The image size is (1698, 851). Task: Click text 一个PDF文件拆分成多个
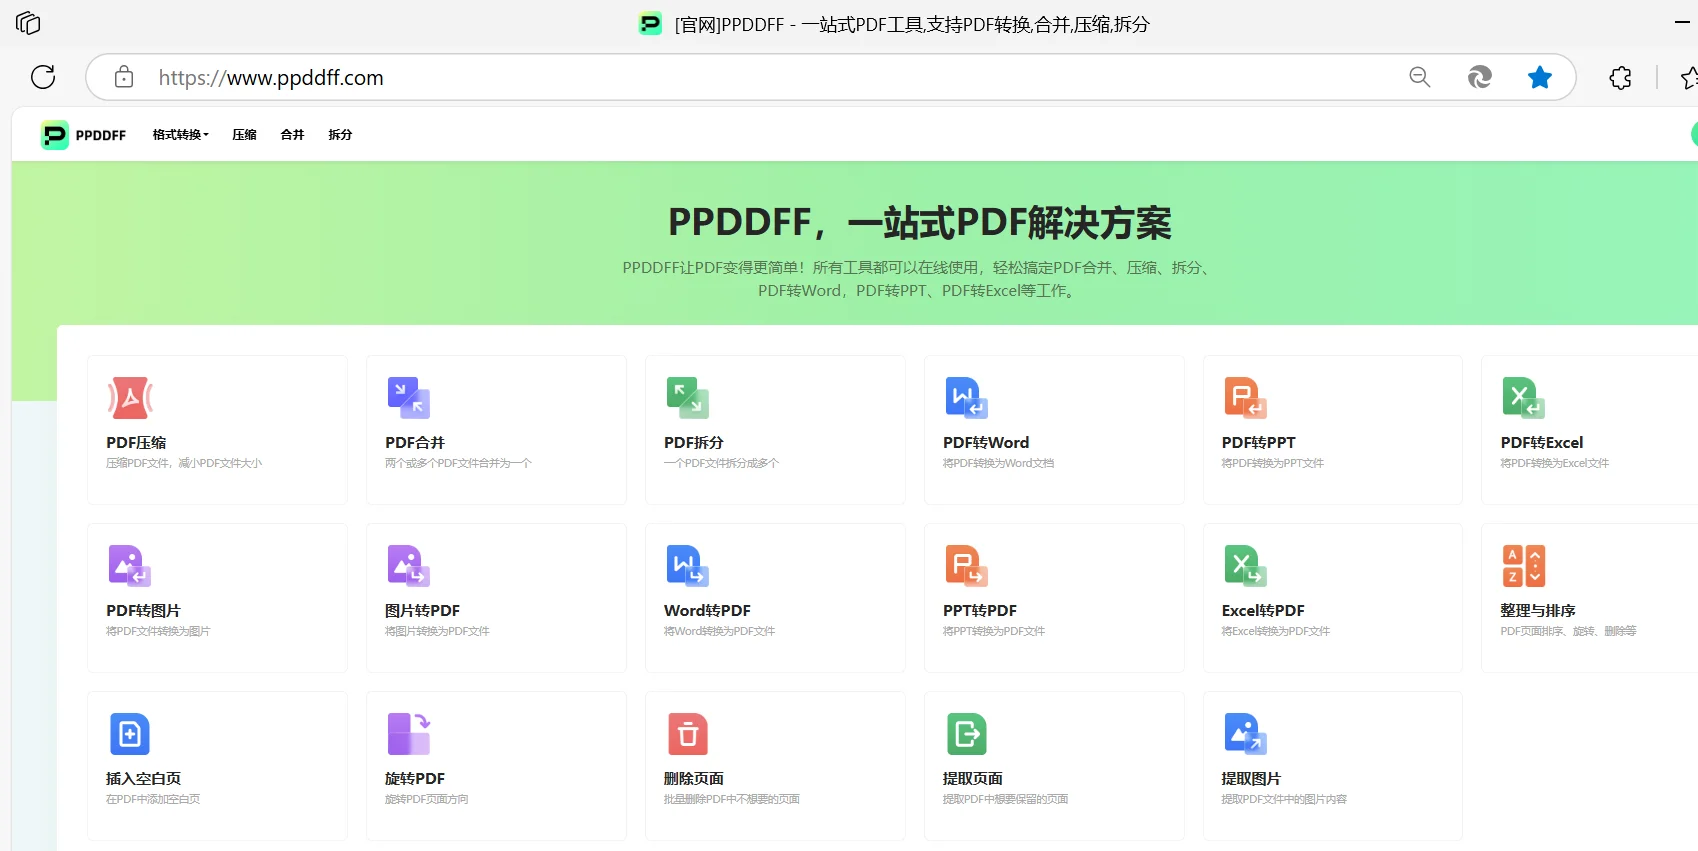point(721,463)
